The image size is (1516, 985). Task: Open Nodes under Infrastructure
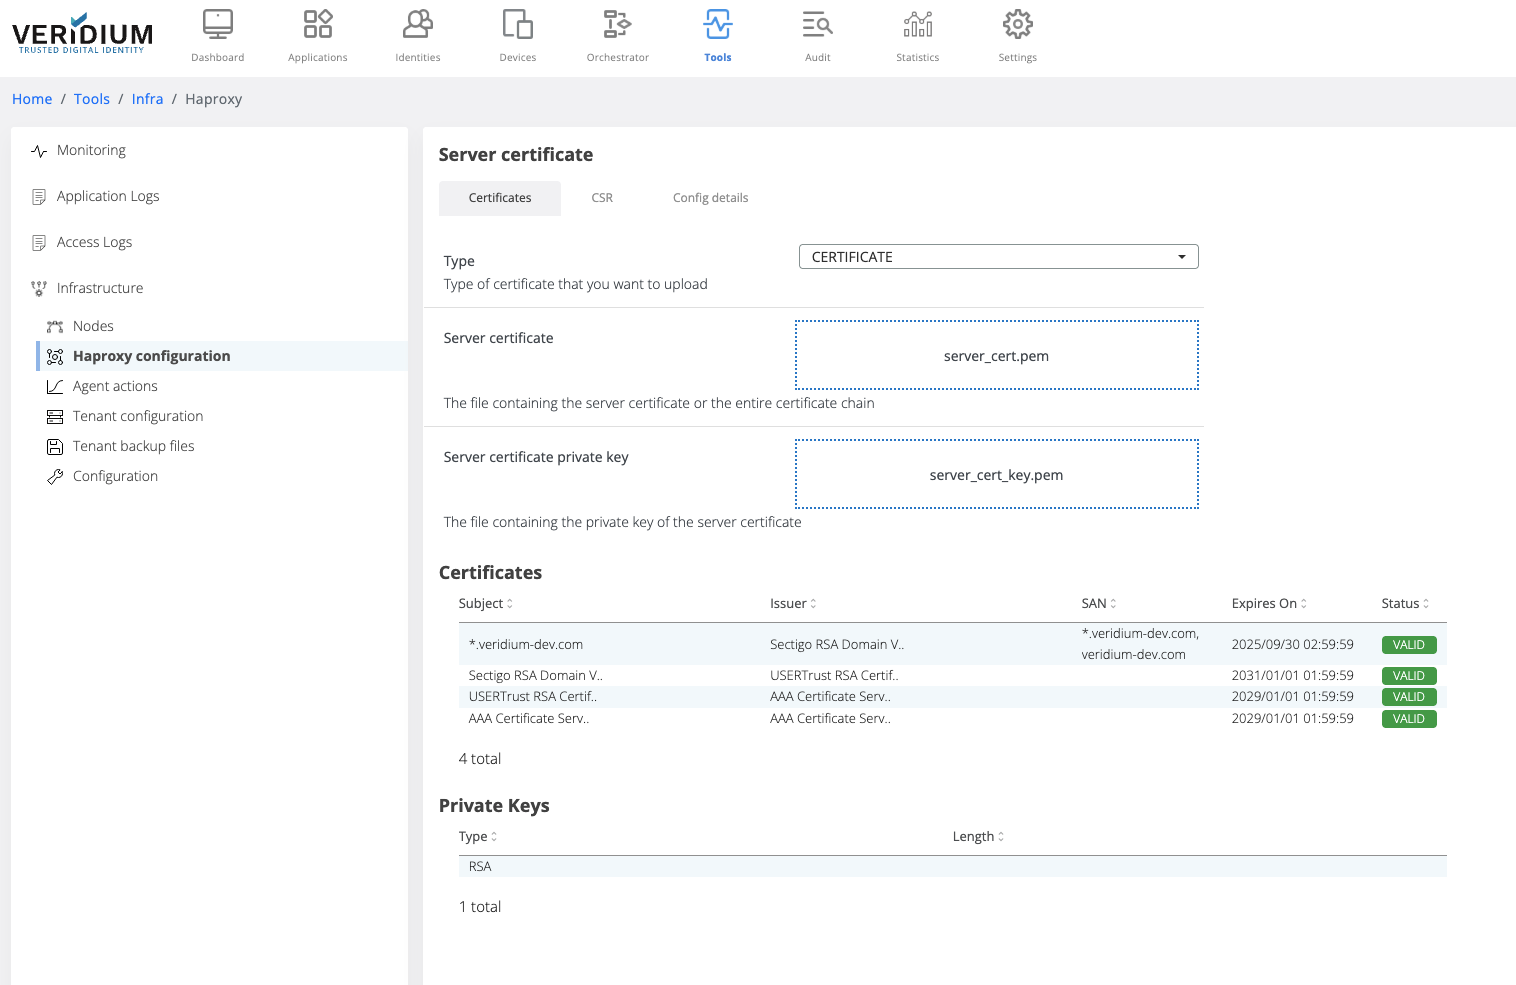point(93,326)
